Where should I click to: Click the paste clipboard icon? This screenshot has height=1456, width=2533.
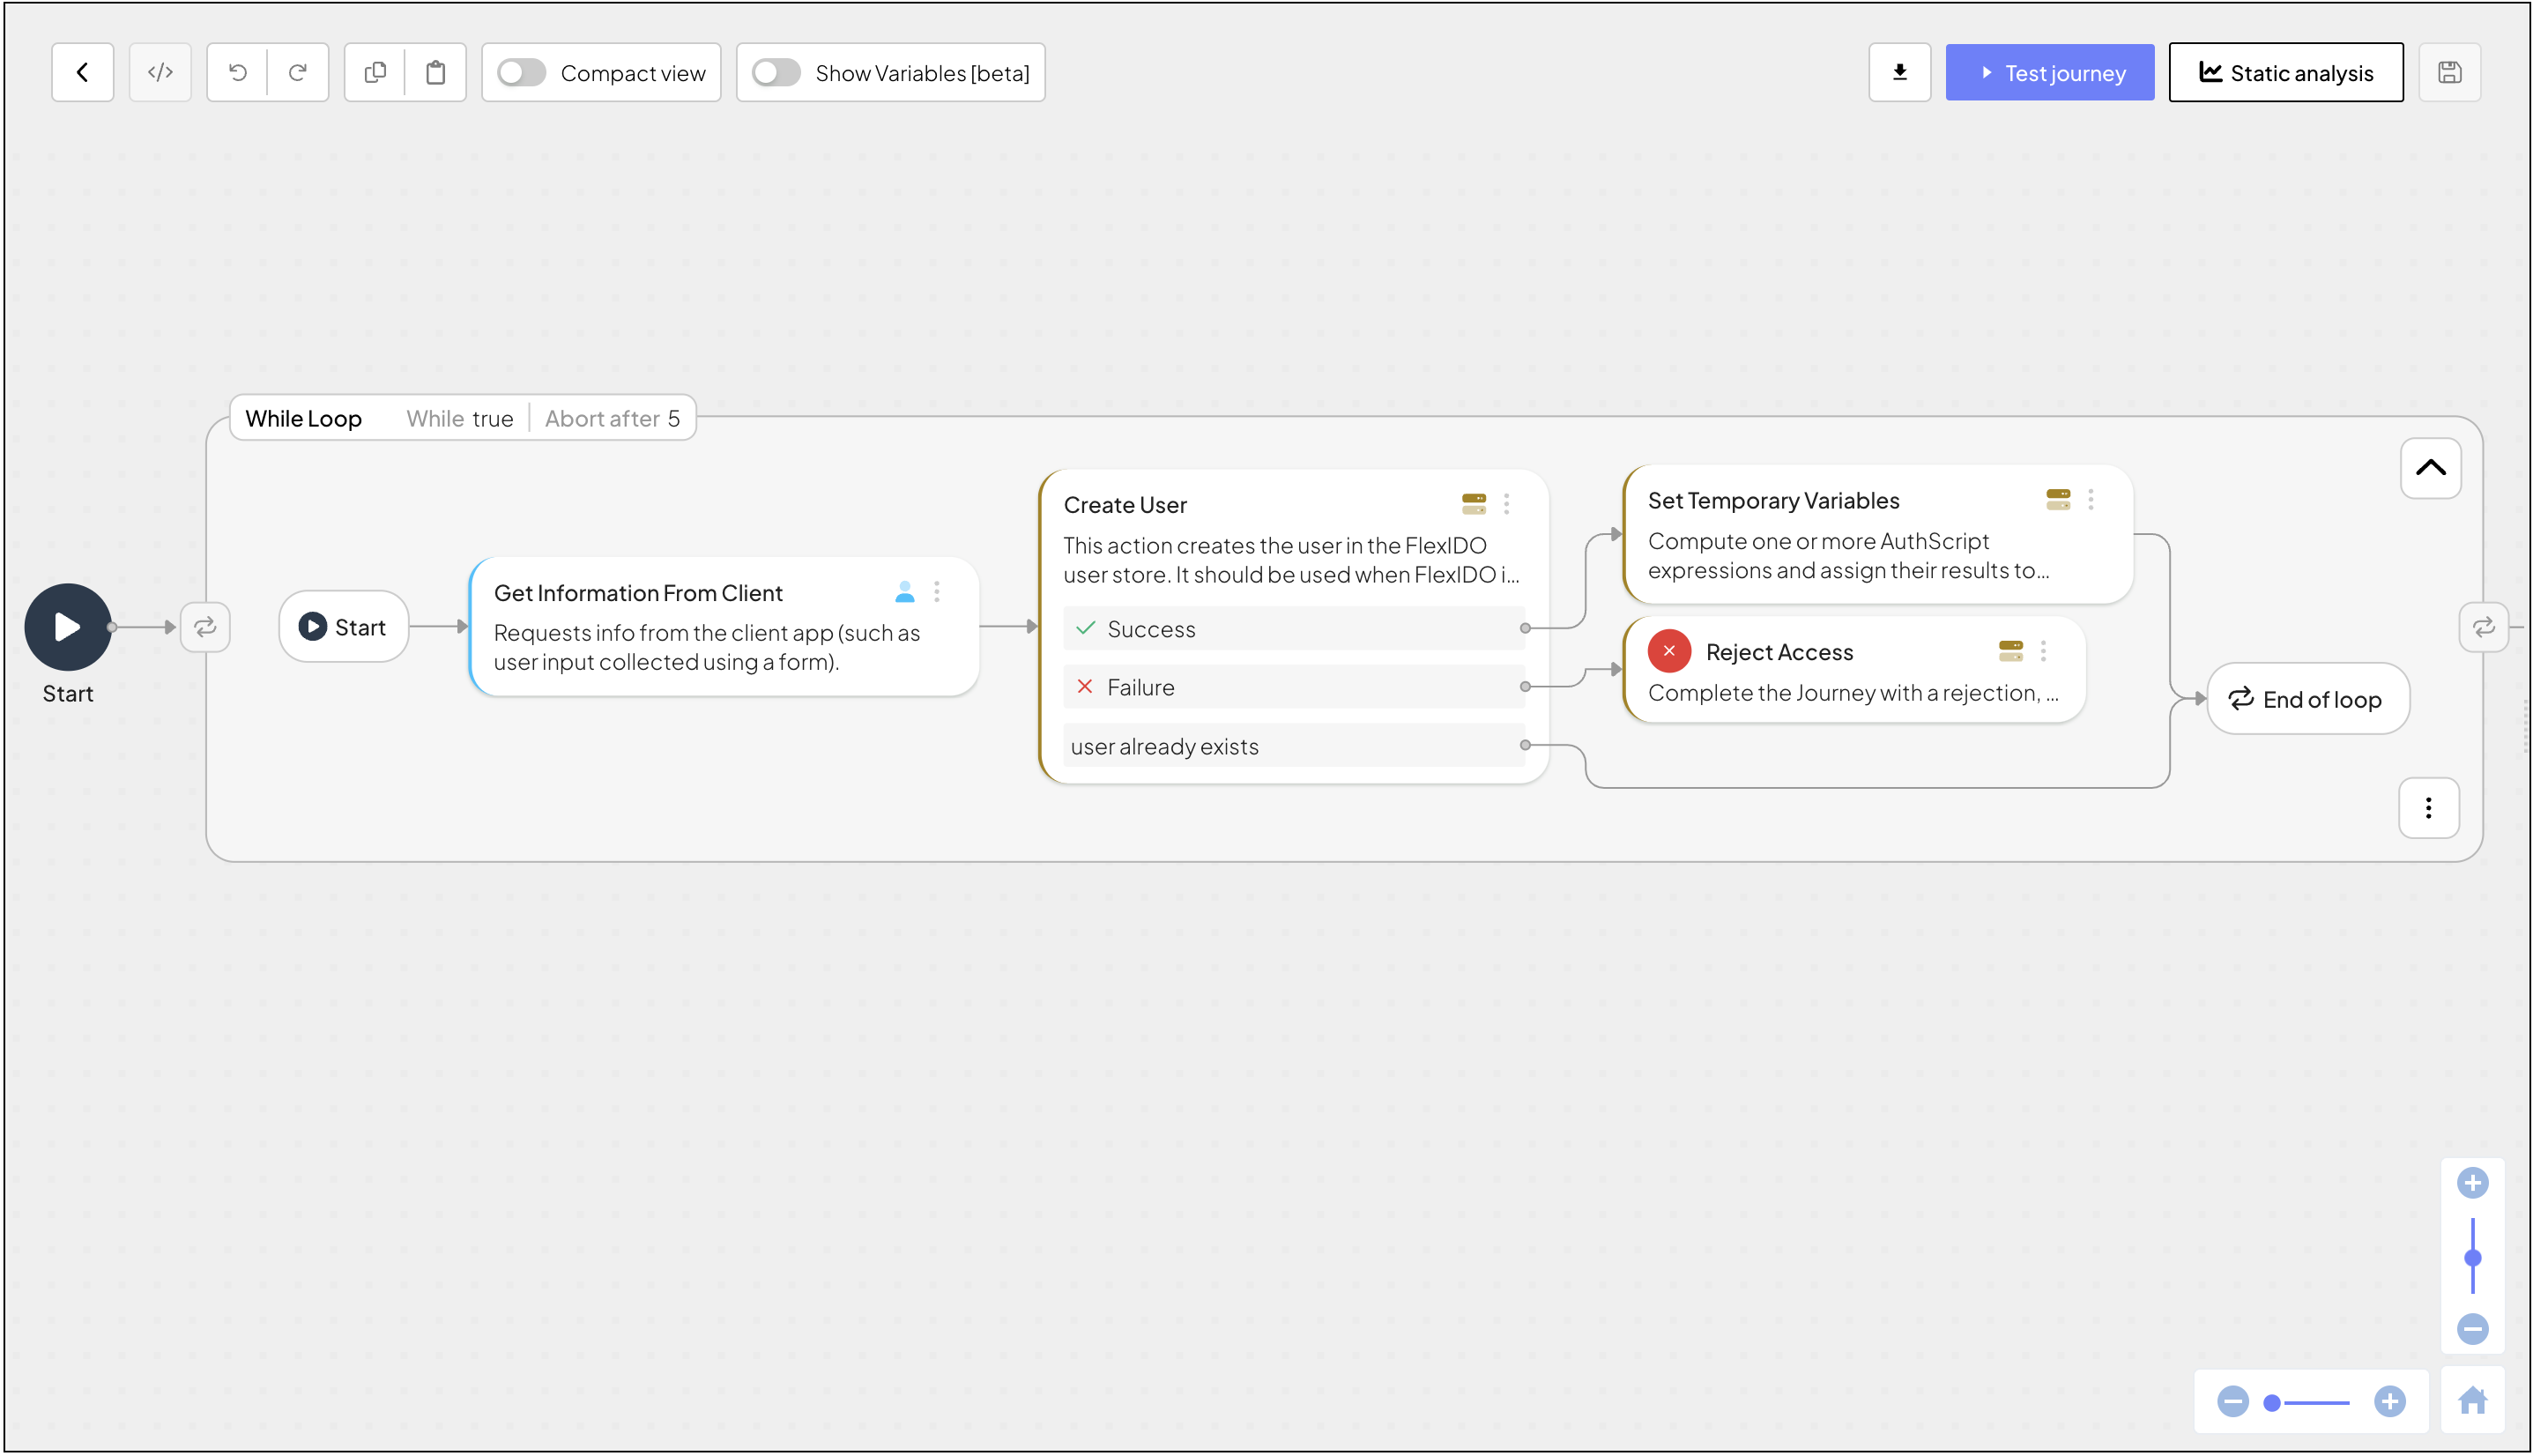(435, 72)
